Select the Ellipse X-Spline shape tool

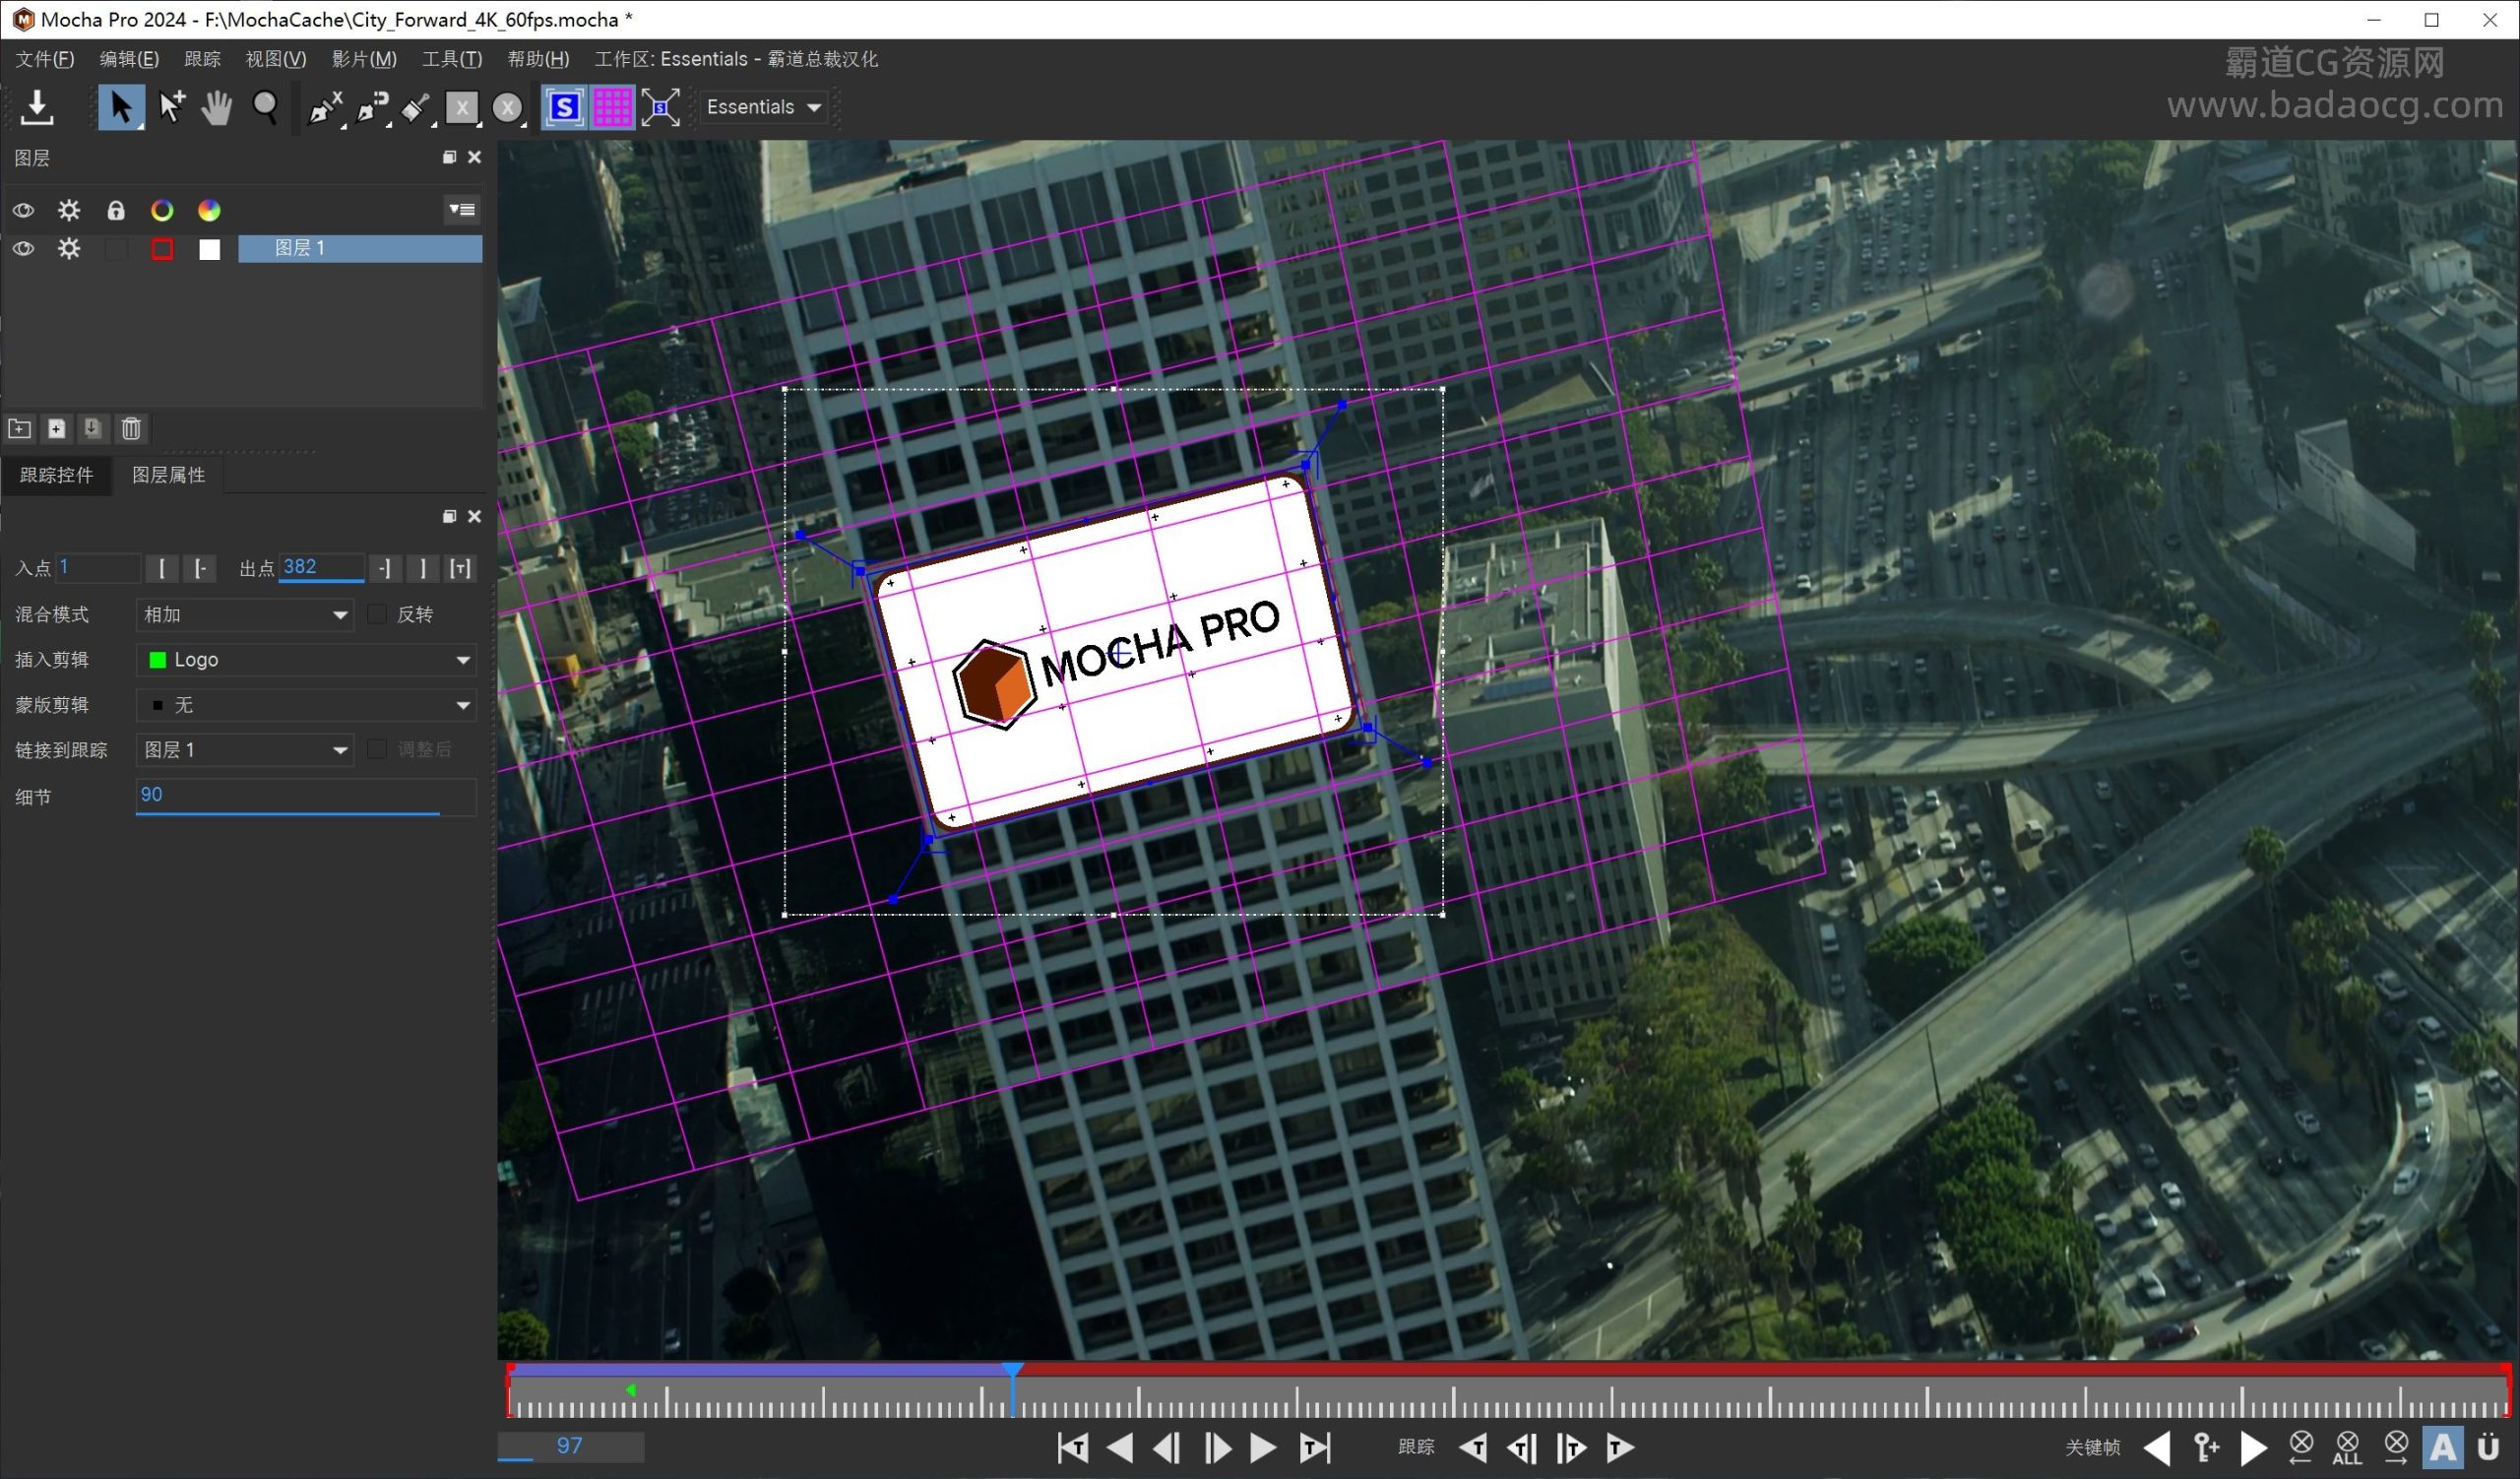tap(508, 107)
